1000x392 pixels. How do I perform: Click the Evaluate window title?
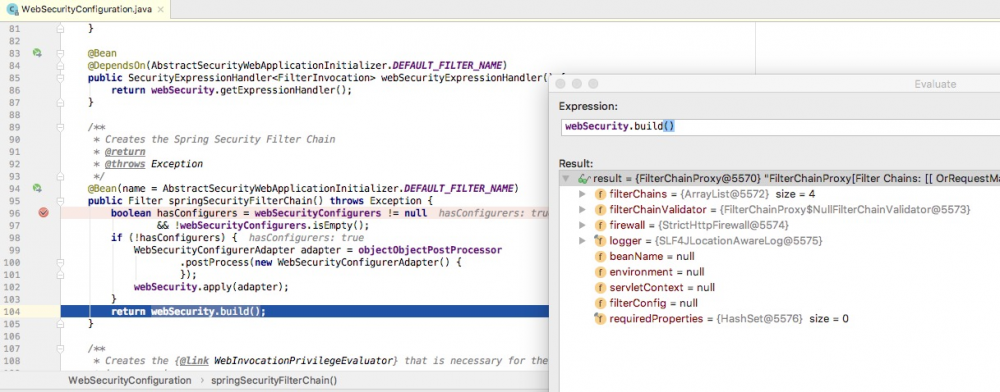tap(935, 84)
